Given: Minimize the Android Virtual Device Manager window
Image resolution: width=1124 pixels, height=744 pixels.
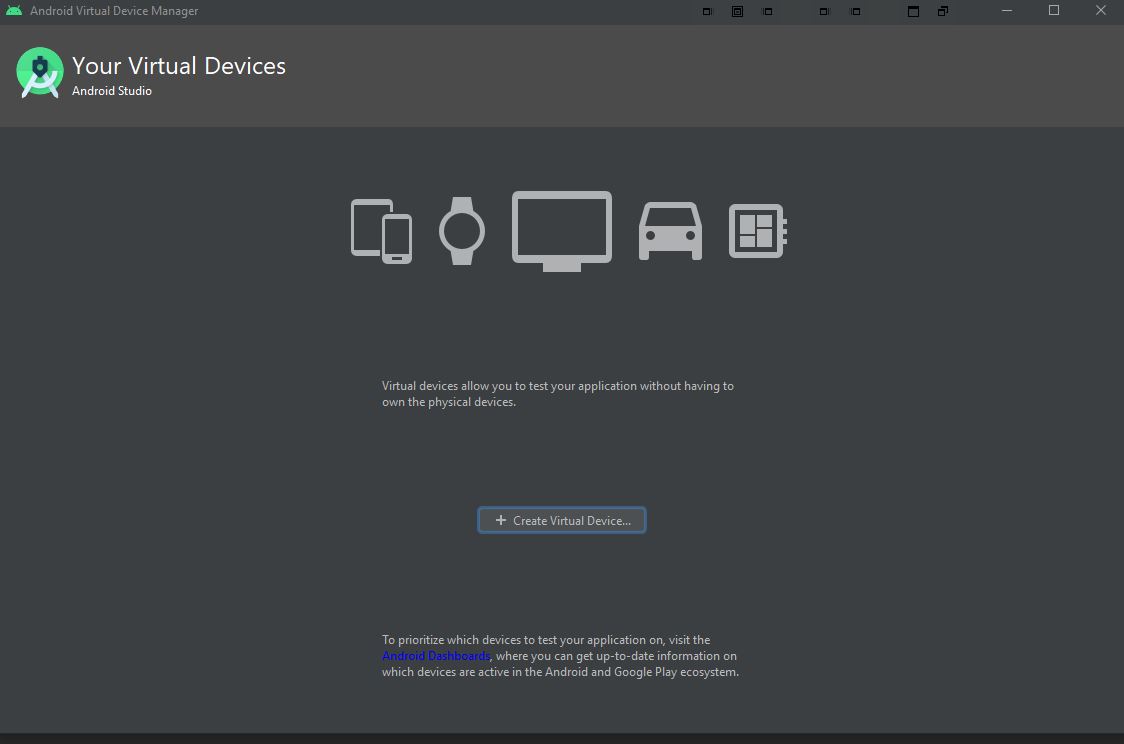Looking at the screenshot, I should tap(1007, 11).
